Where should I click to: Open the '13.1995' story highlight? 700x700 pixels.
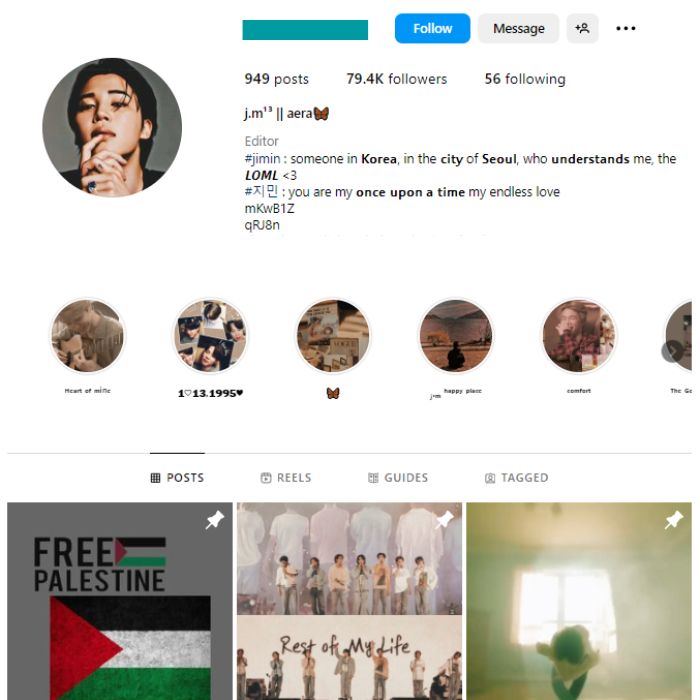click(x=210, y=336)
